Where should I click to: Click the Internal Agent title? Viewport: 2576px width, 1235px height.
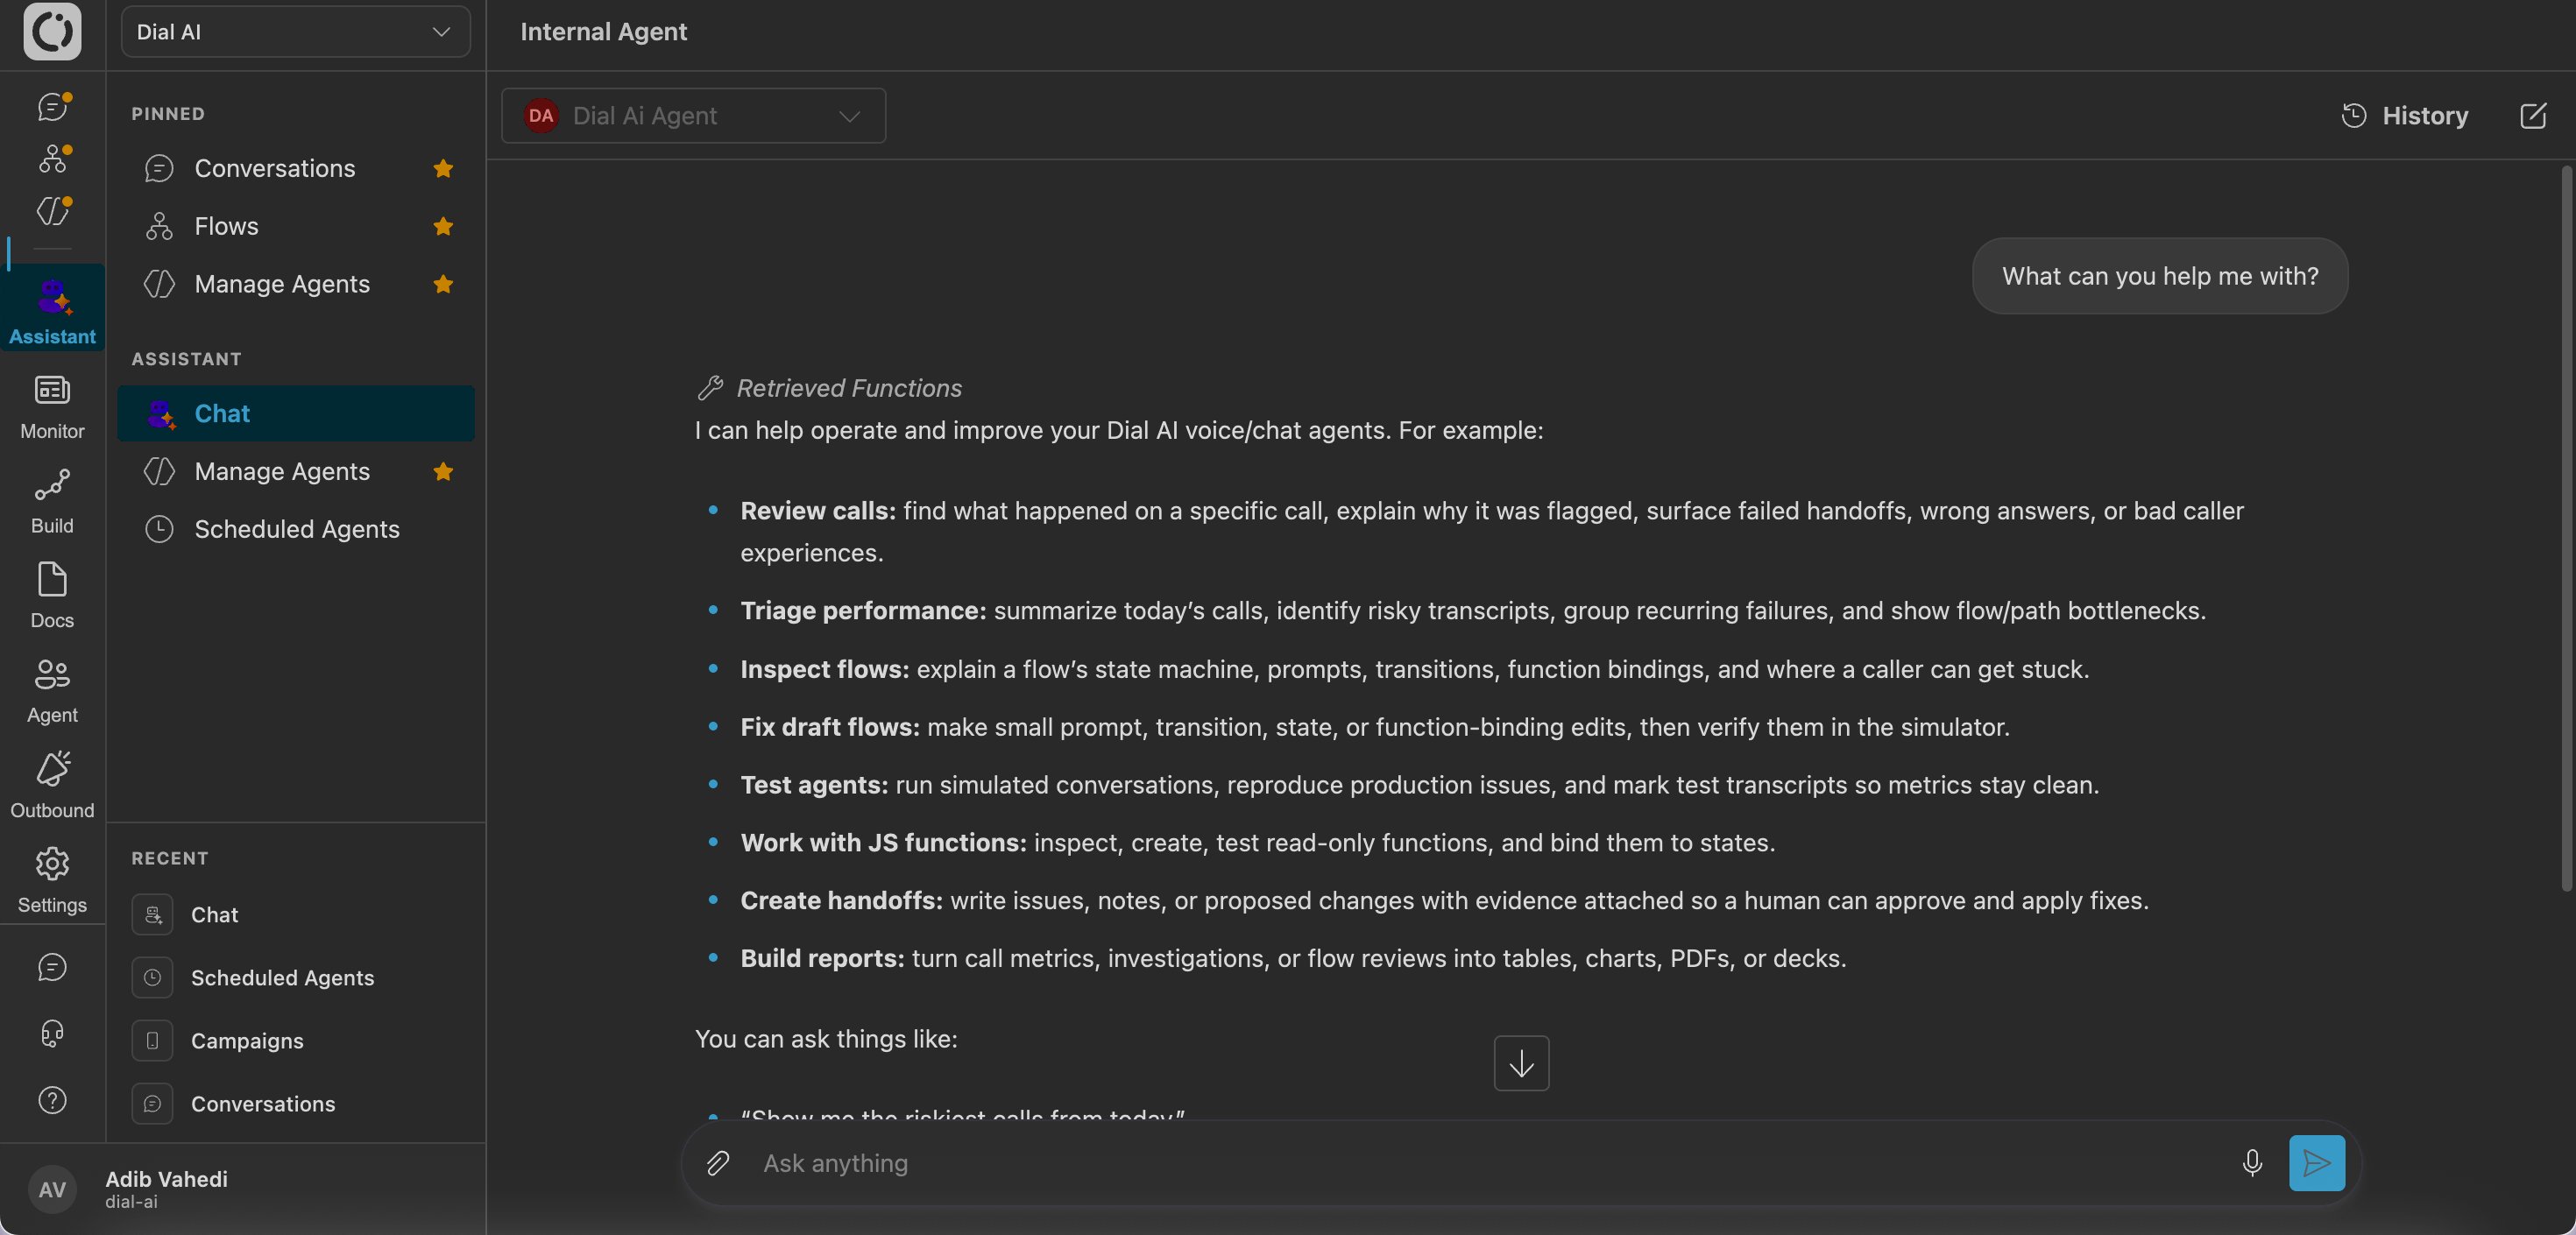click(x=603, y=32)
